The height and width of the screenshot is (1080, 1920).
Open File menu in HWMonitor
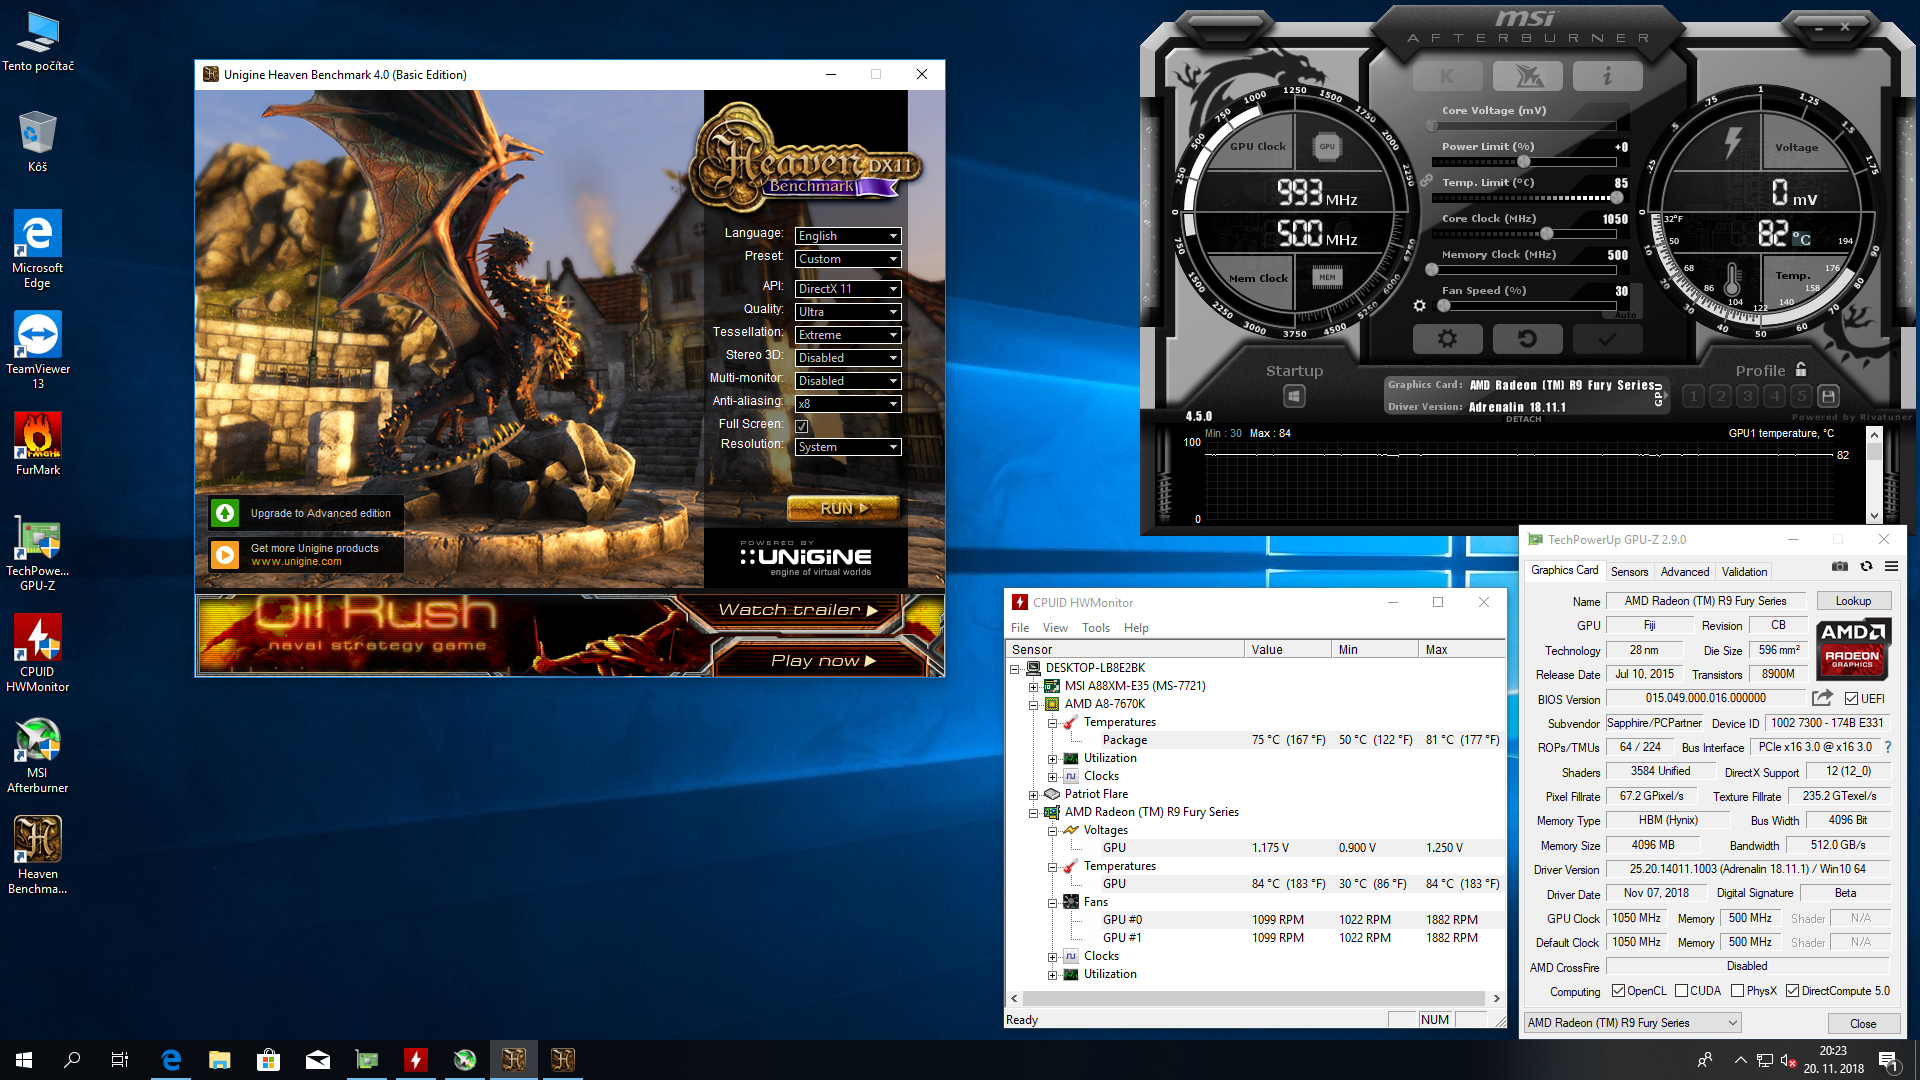[x=1020, y=628]
